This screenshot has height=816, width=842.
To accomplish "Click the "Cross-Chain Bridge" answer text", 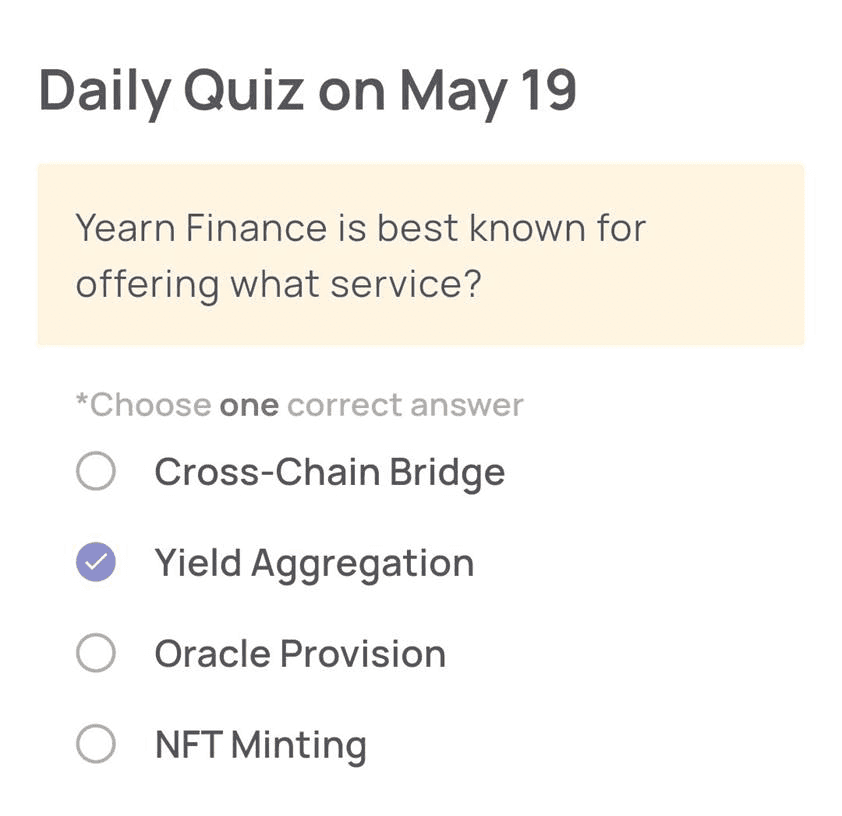I will coord(330,472).
